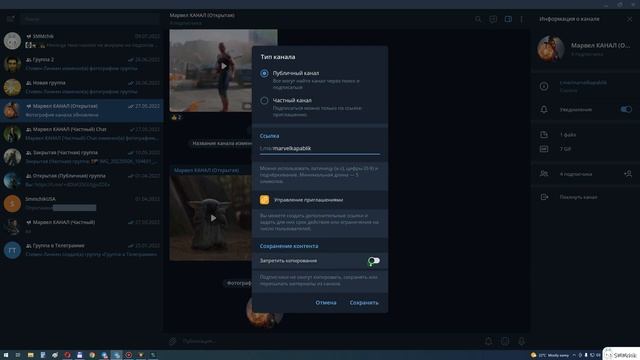Select the Частный канал radio option

[264, 100]
